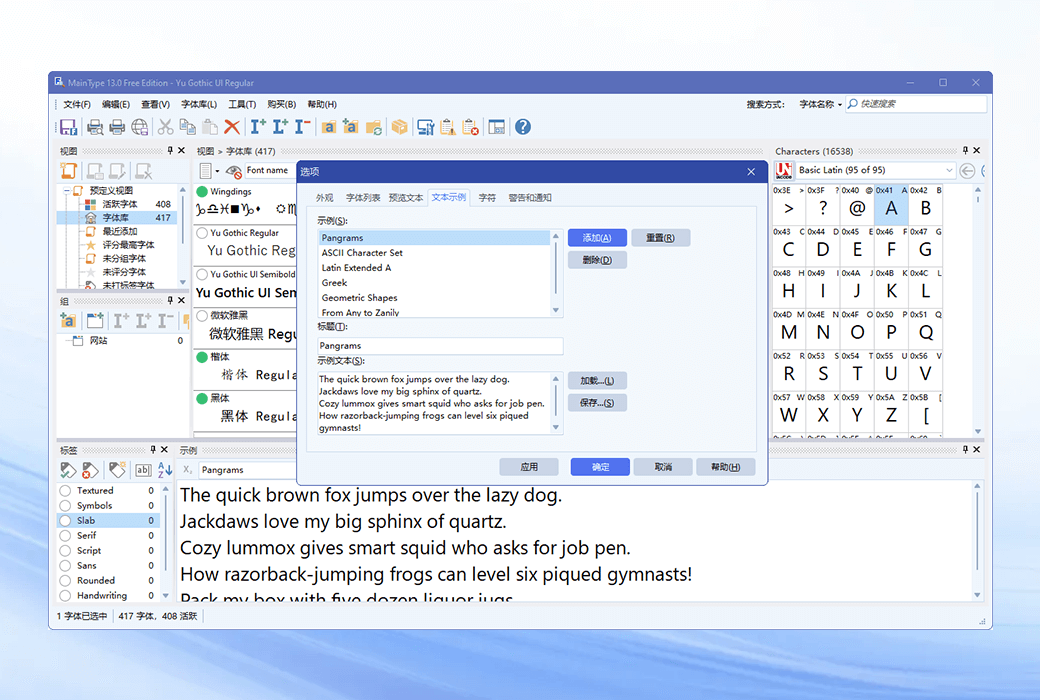The width and height of the screenshot is (1040, 700).
Task: Open the 字体库(L) menu
Action: 199,104
